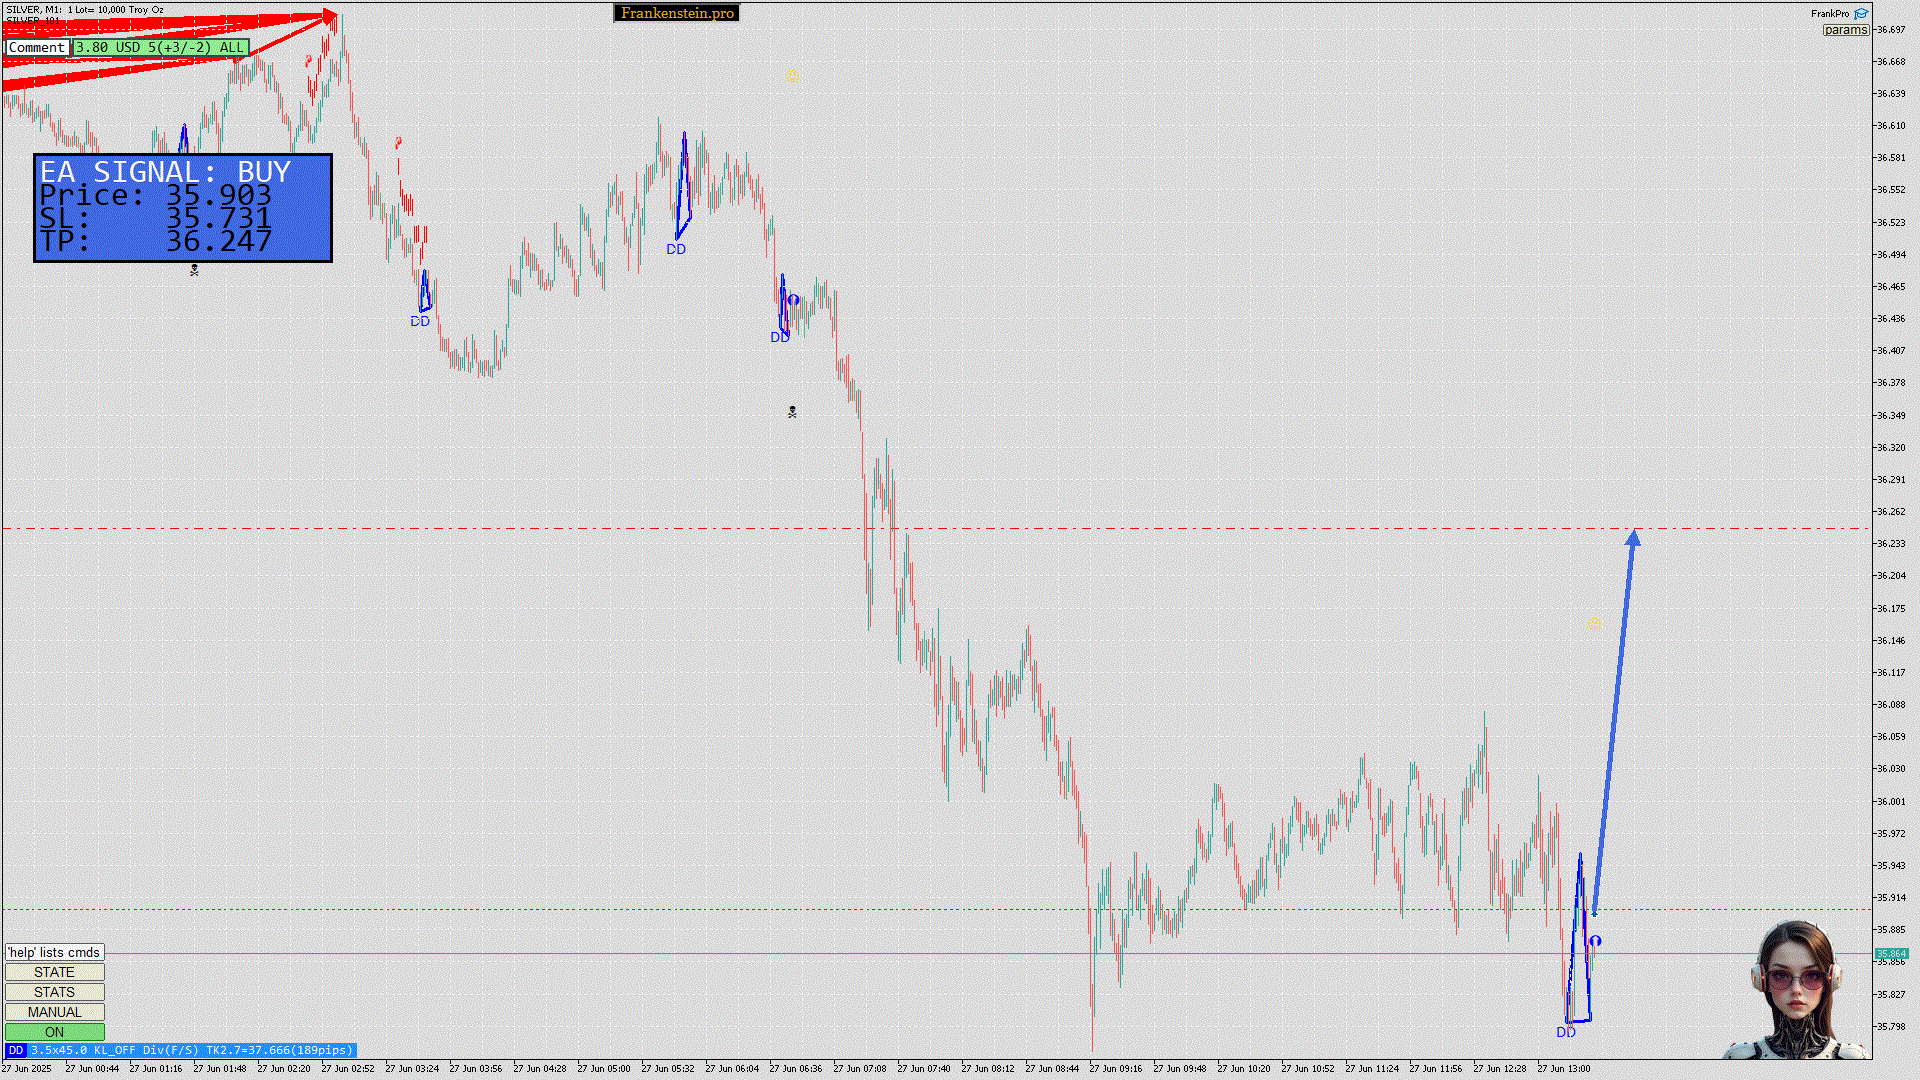Click the blue EA SIGNAL BUY panel
The height and width of the screenshot is (1080, 1920).
pyautogui.click(x=183, y=208)
